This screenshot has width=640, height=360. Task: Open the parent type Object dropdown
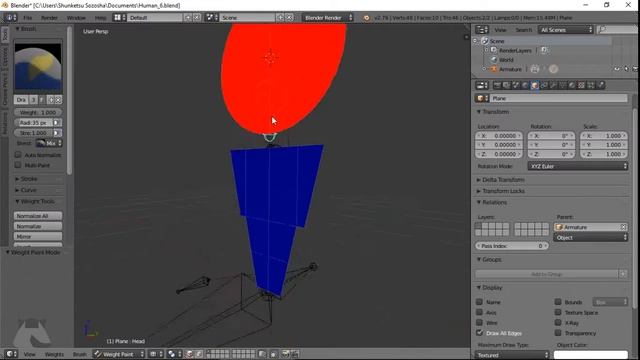coord(591,238)
